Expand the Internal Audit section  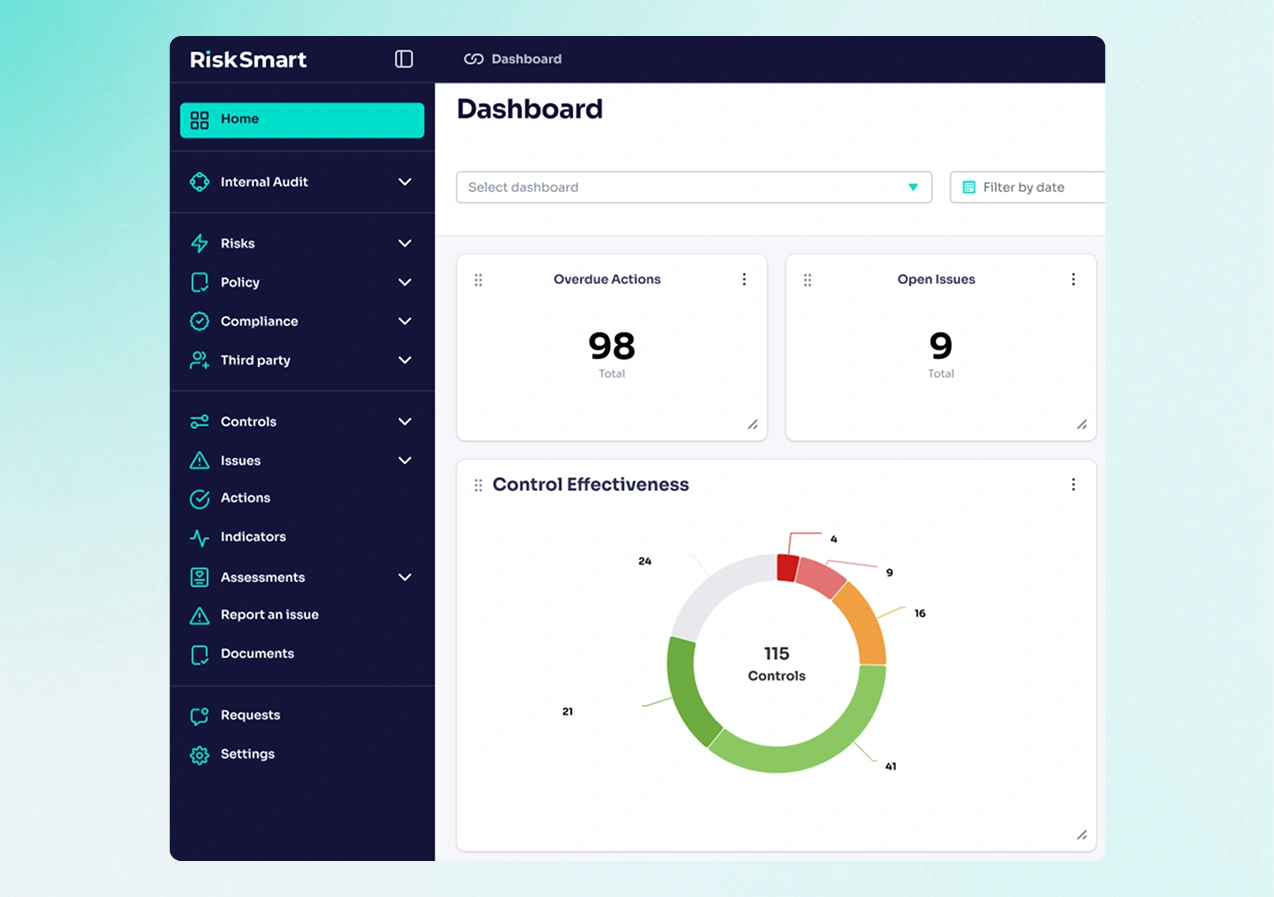pyautogui.click(x=404, y=182)
